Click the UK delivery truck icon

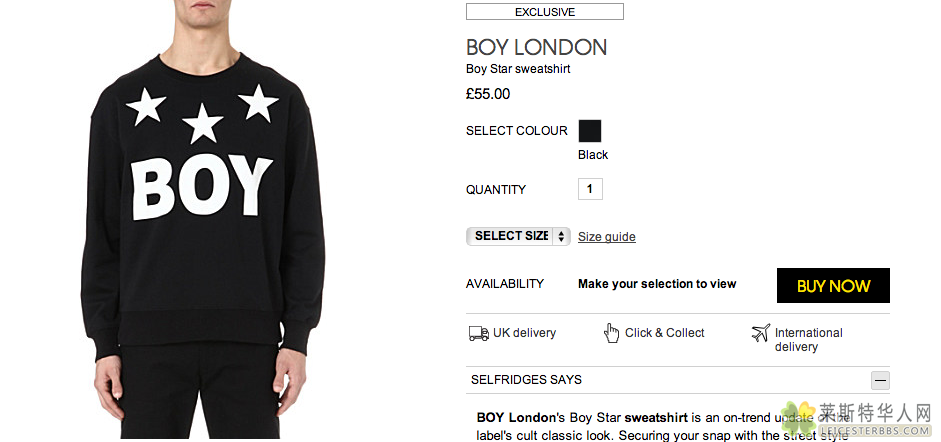pos(478,333)
